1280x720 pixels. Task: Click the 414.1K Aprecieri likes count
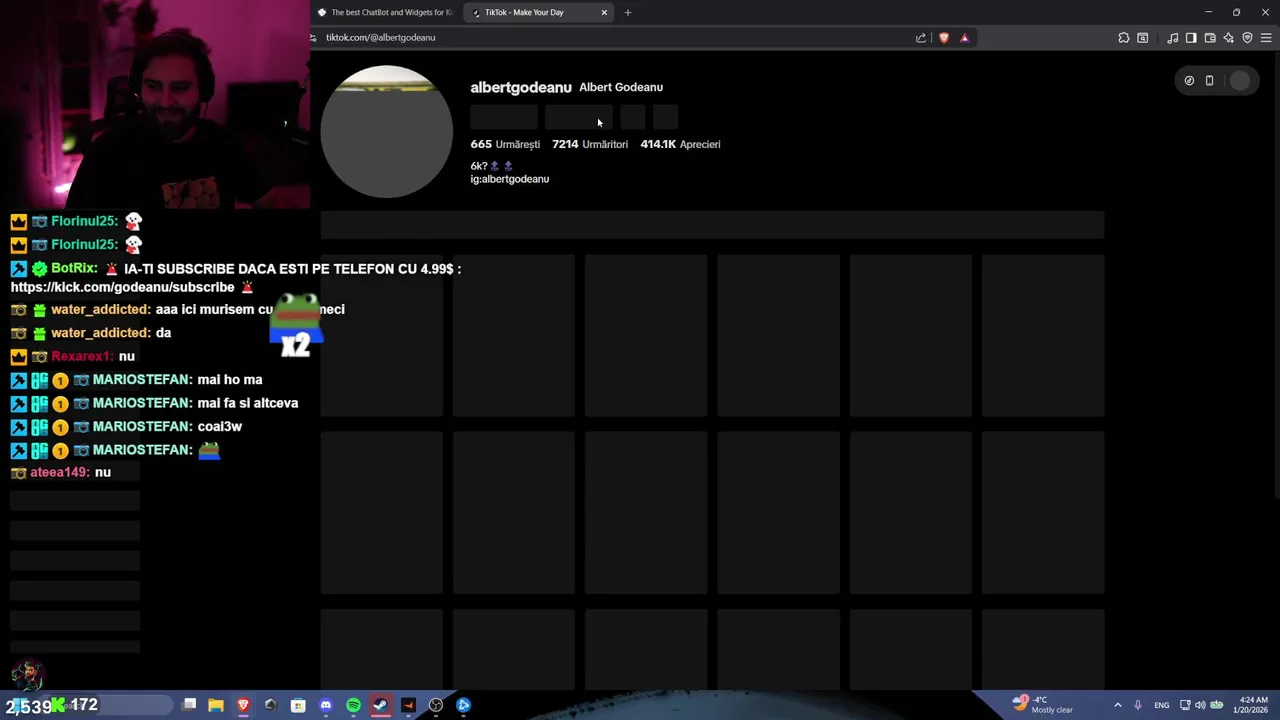point(680,144)
